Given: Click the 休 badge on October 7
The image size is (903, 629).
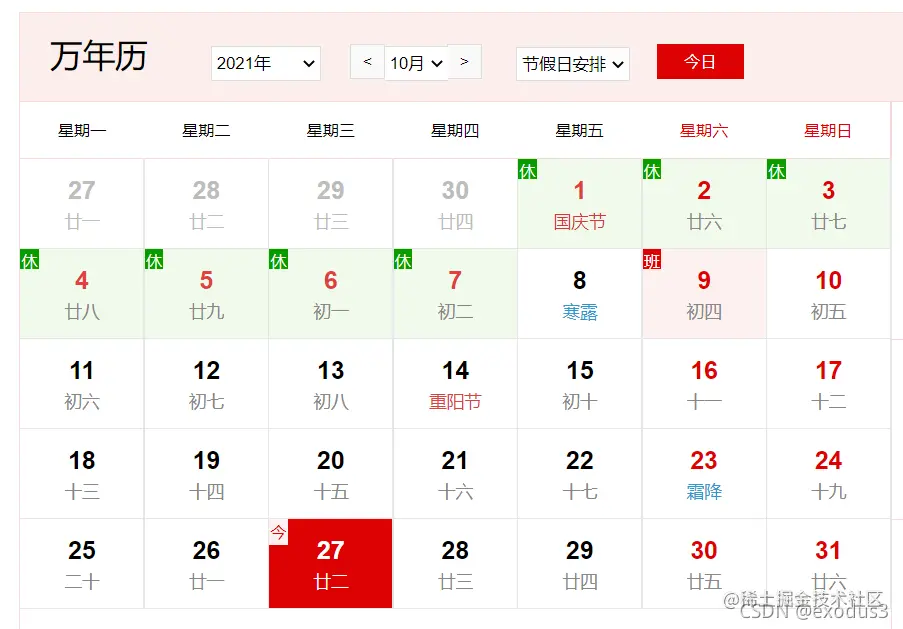Looking at the screenshot, I should tap(403, 260).
